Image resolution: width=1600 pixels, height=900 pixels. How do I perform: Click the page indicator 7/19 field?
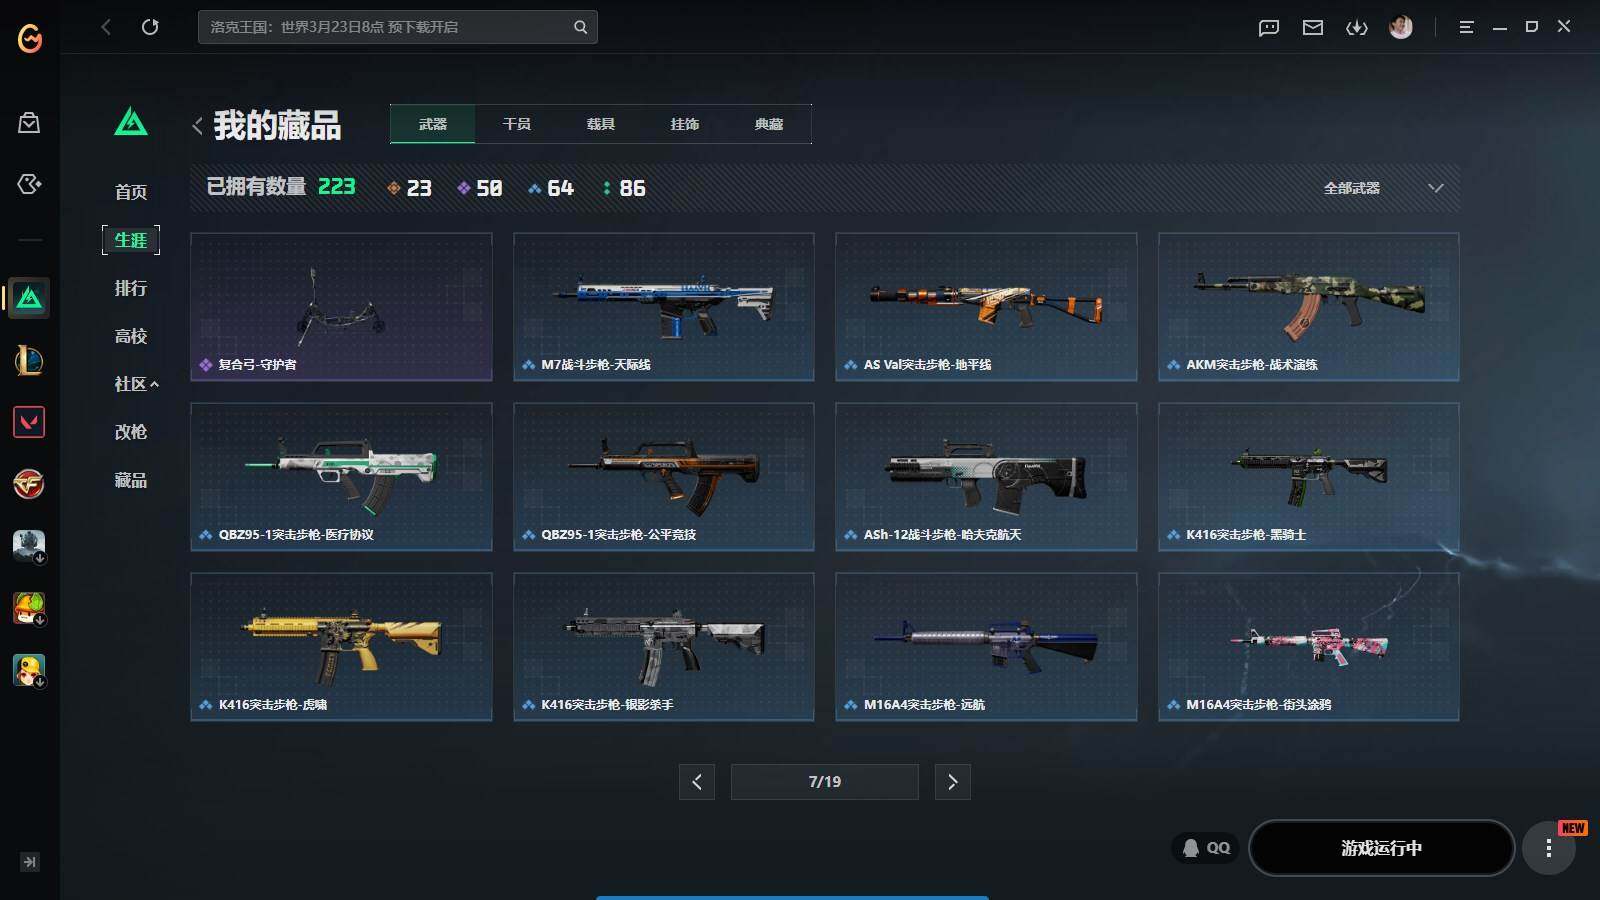(x=825, y=782)
